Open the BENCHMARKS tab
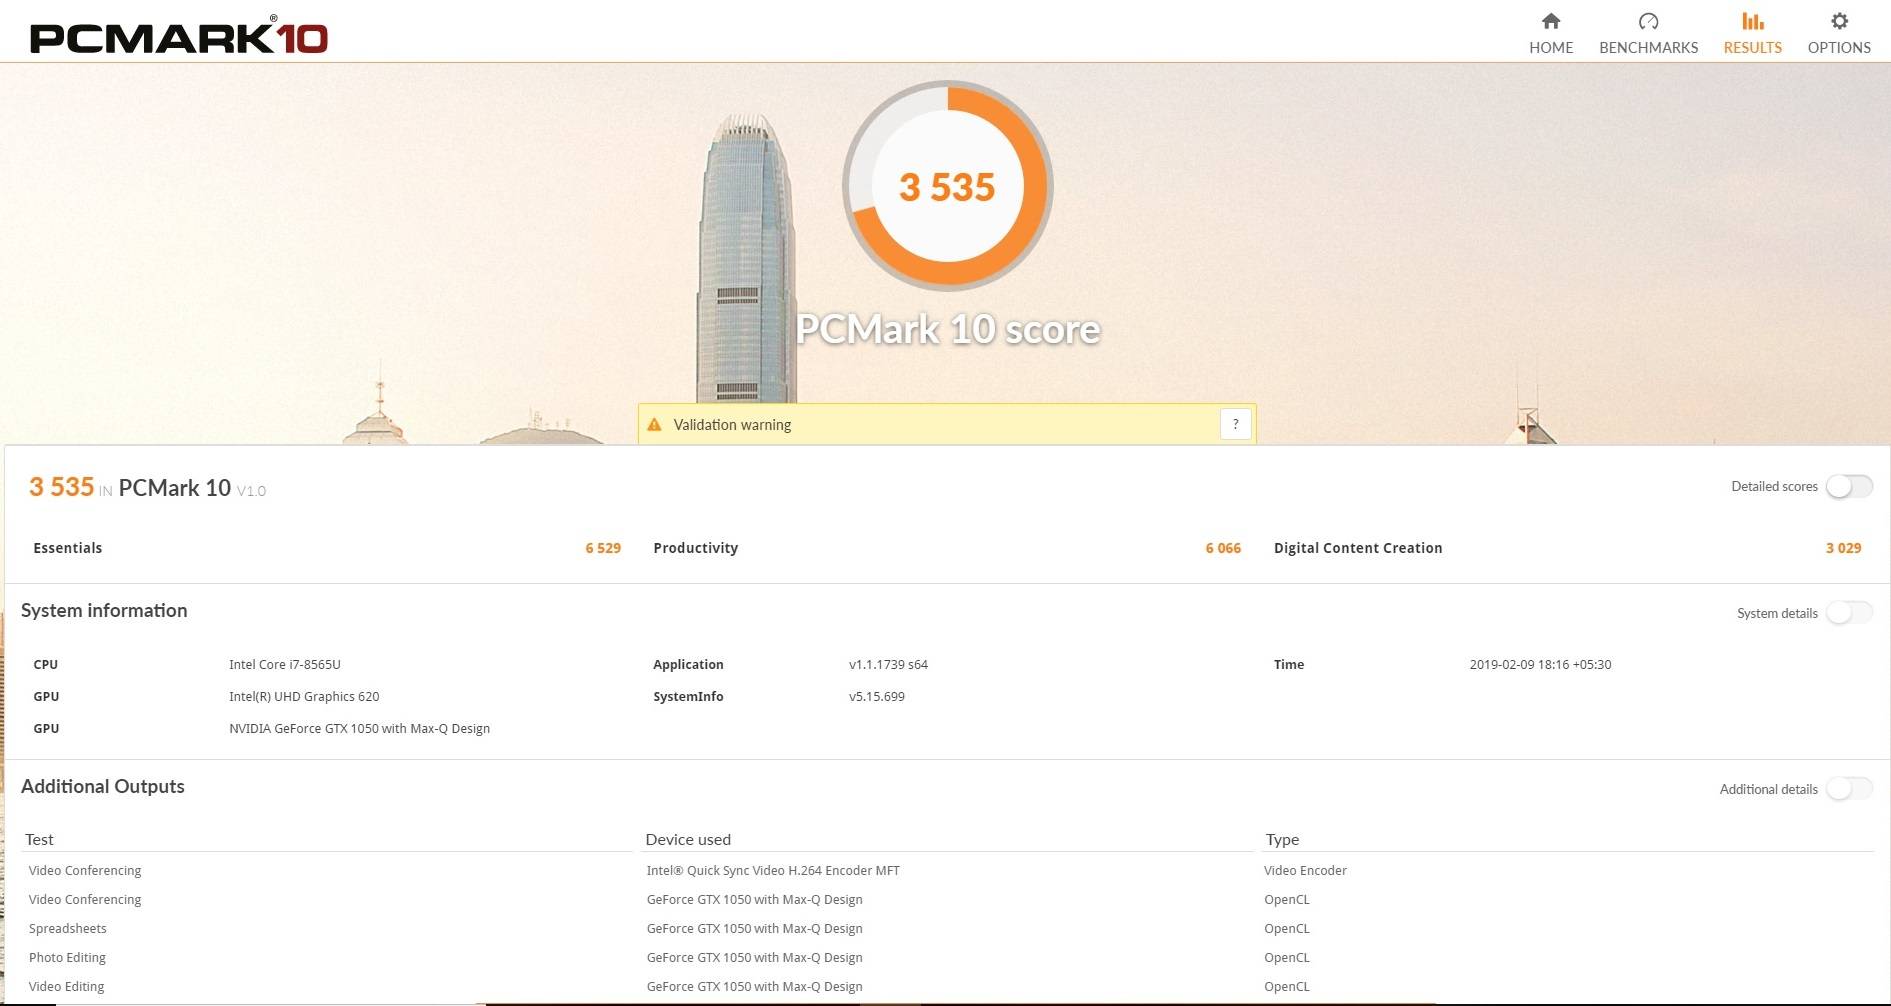 click(1648, 34)
